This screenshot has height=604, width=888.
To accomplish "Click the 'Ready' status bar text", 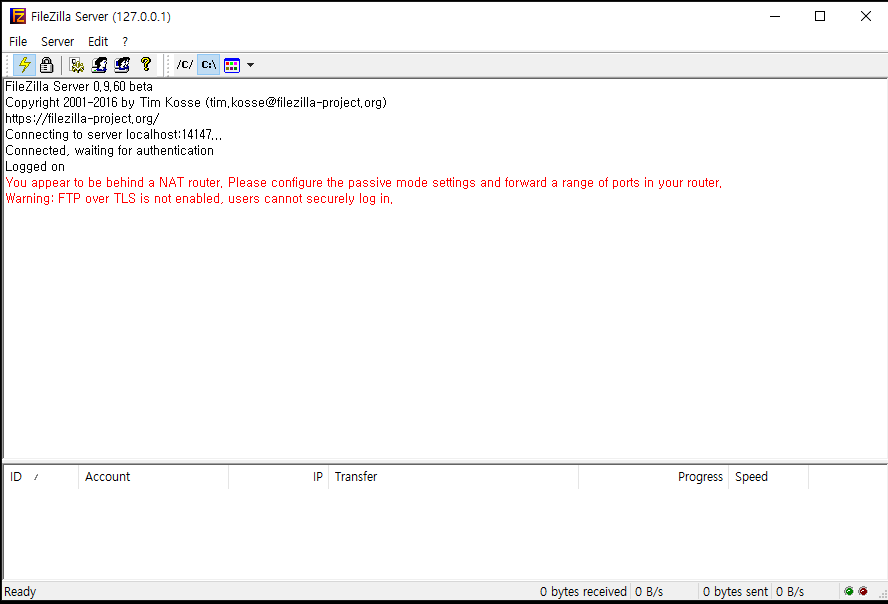I will [20, 592].
